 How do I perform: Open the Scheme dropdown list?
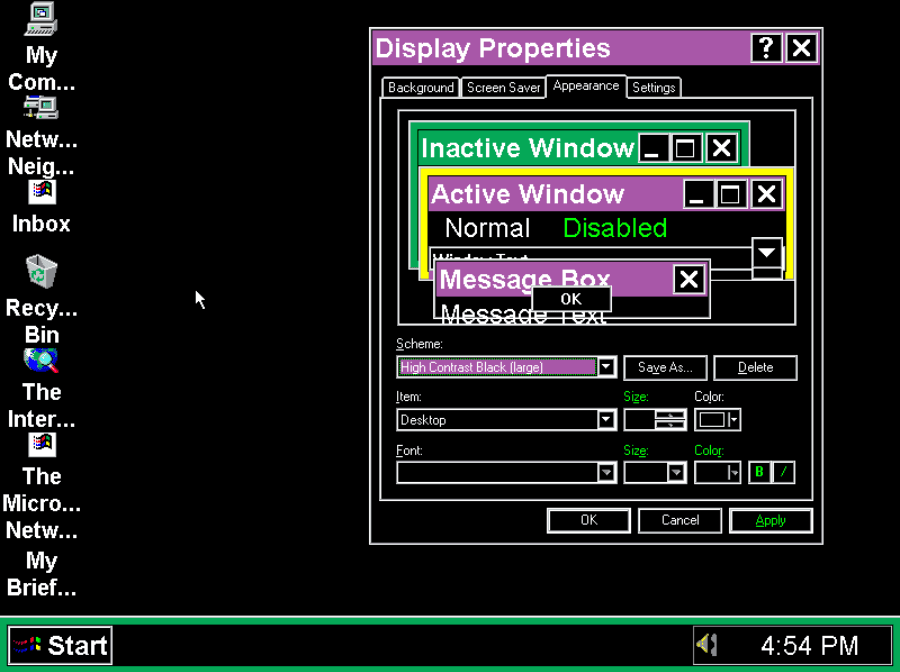click(x=607, y=367)
